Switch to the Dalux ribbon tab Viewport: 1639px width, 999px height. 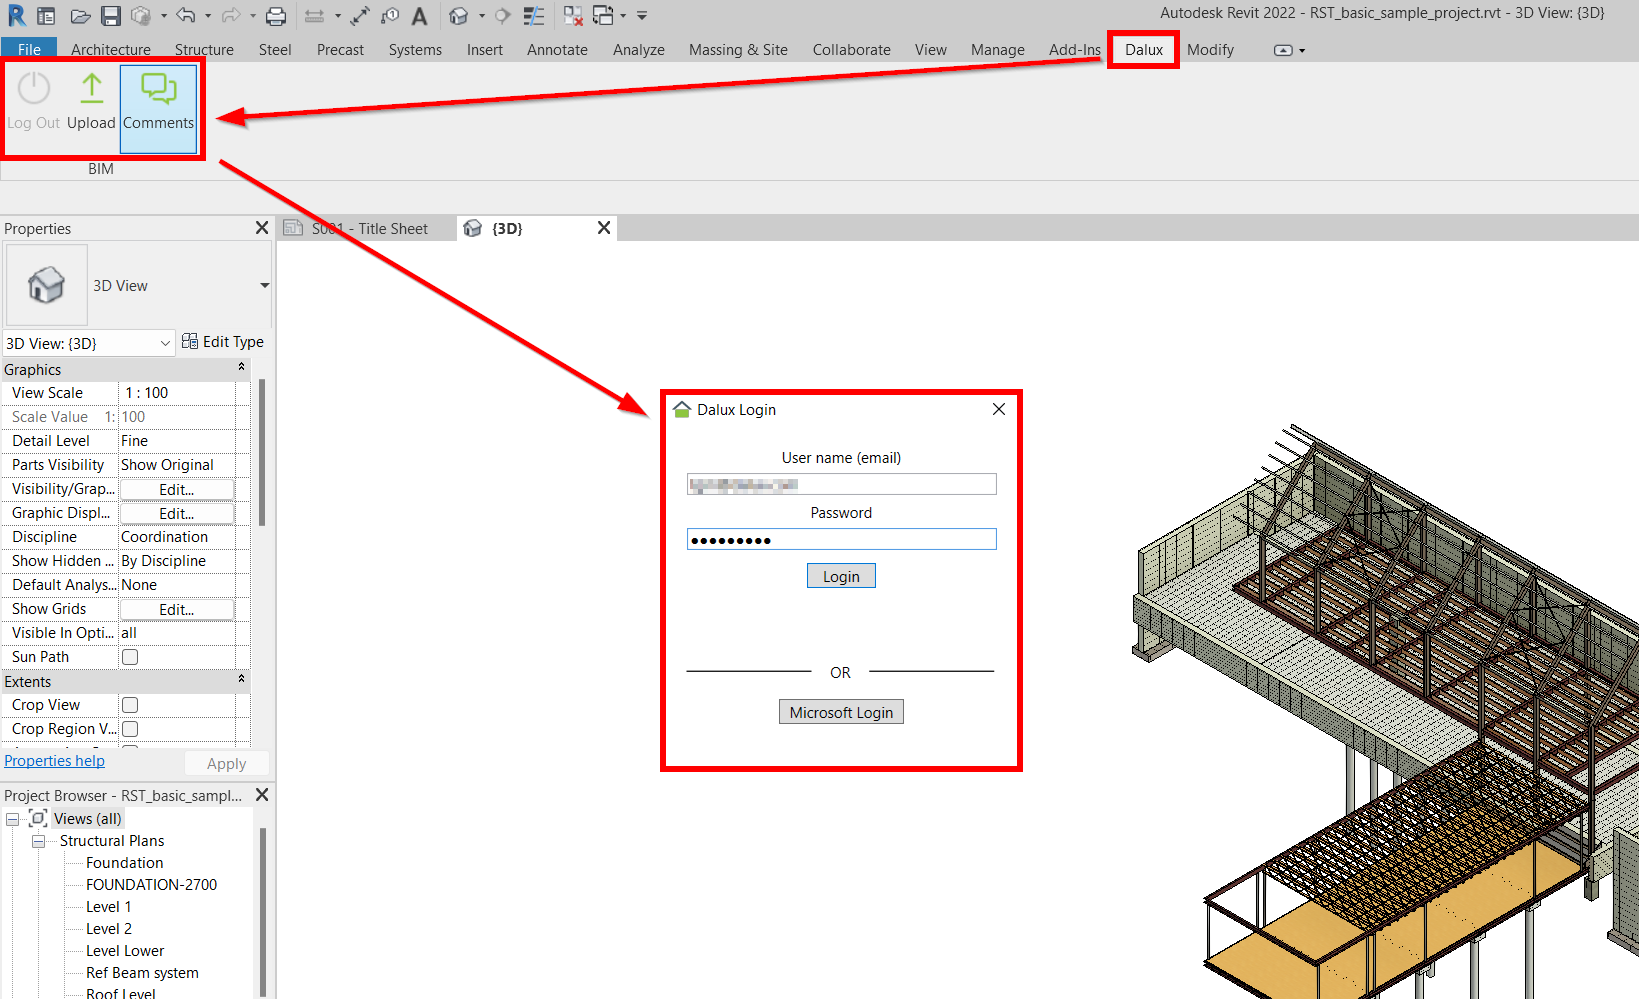point(1143,50)
